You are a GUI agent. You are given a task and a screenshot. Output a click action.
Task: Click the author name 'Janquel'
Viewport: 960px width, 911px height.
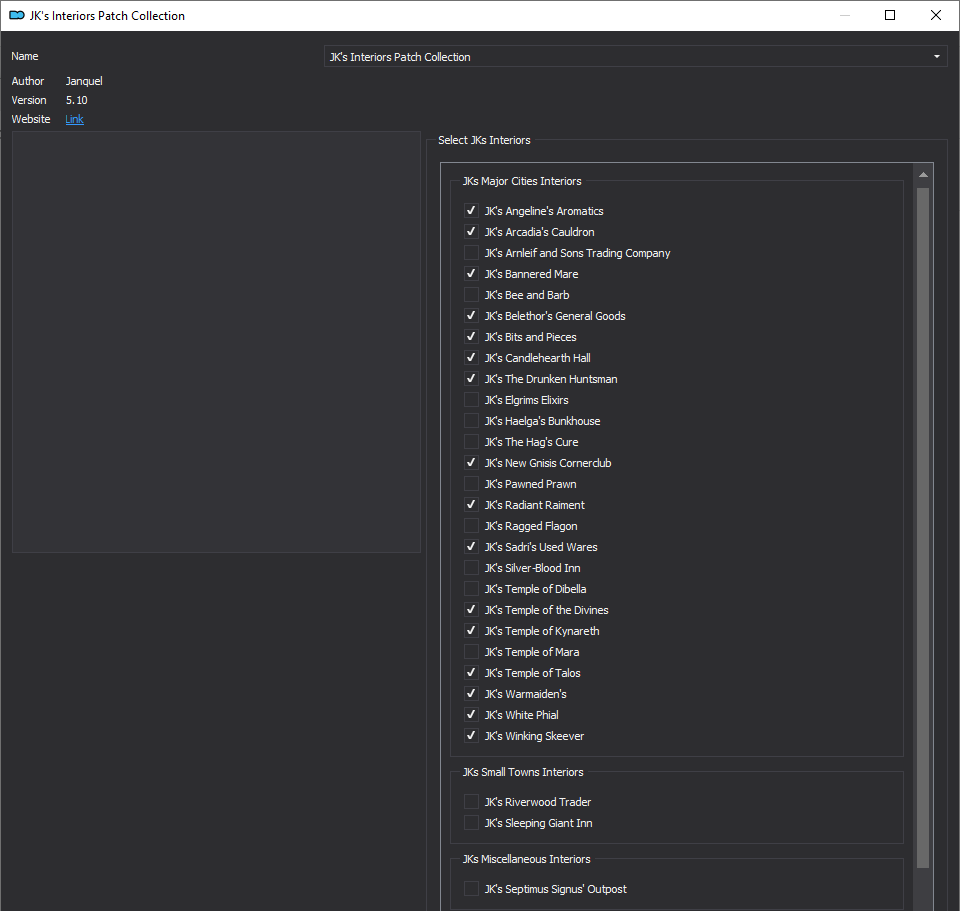84,81
